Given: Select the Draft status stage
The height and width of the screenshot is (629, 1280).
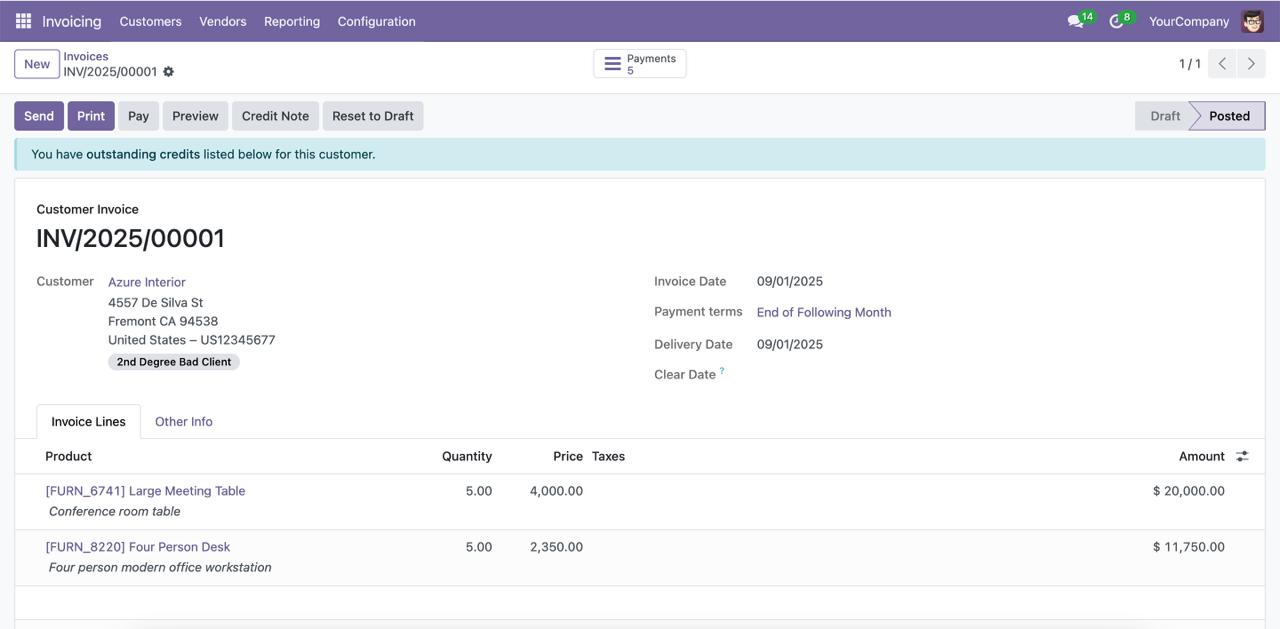Looking at the screenshot, I should [x=1165, y=116].
